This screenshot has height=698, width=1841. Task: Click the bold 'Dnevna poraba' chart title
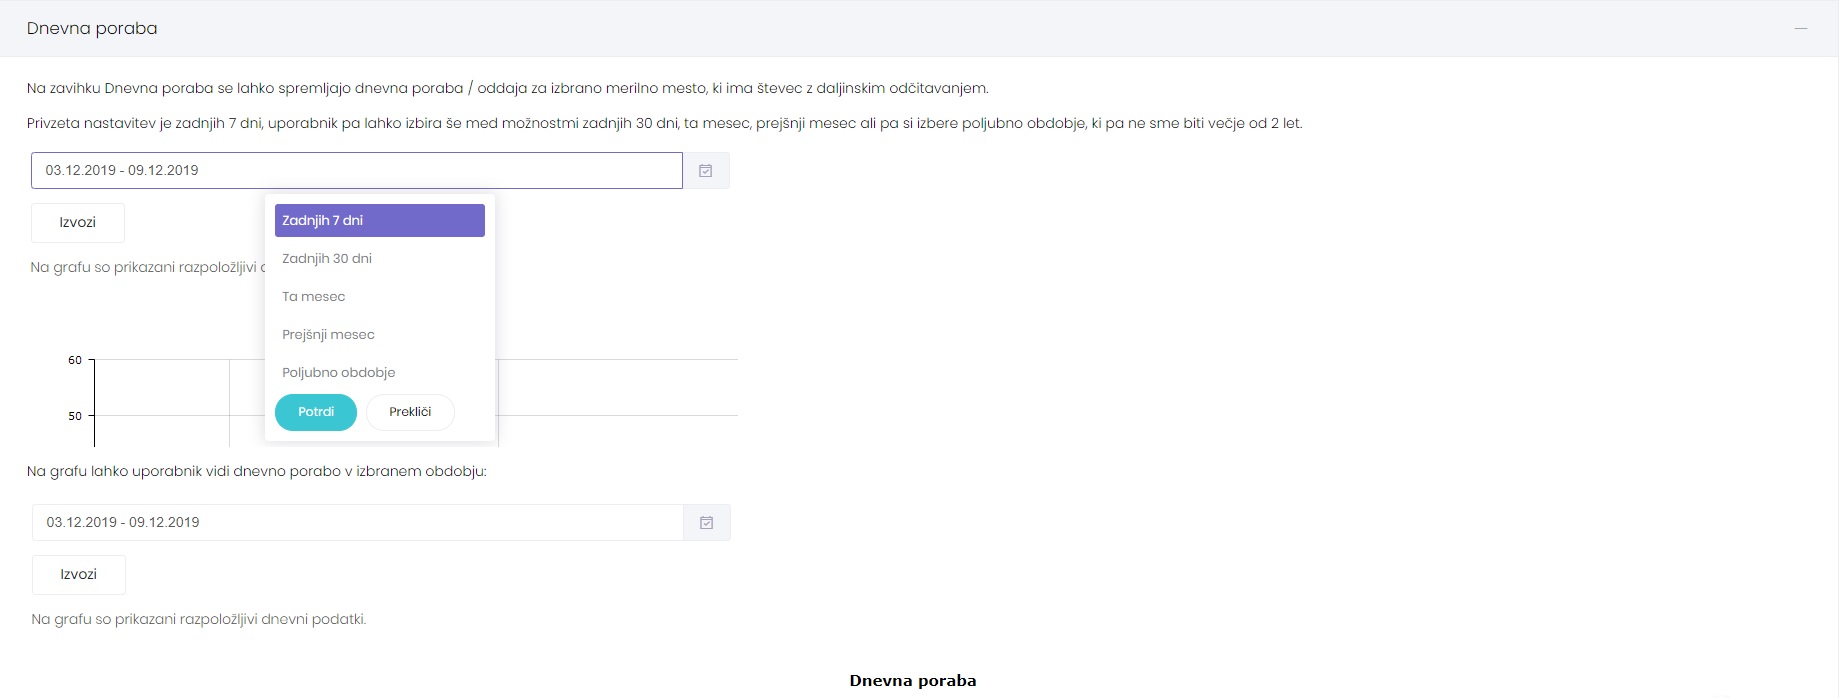912,681
